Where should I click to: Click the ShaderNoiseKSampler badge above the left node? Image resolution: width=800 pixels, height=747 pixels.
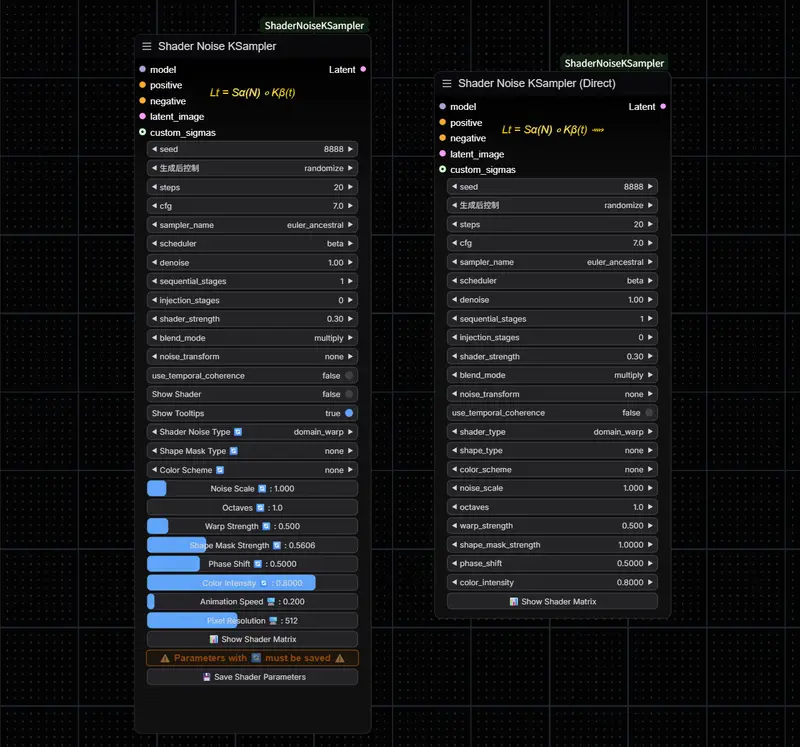(x=314, y=26)
